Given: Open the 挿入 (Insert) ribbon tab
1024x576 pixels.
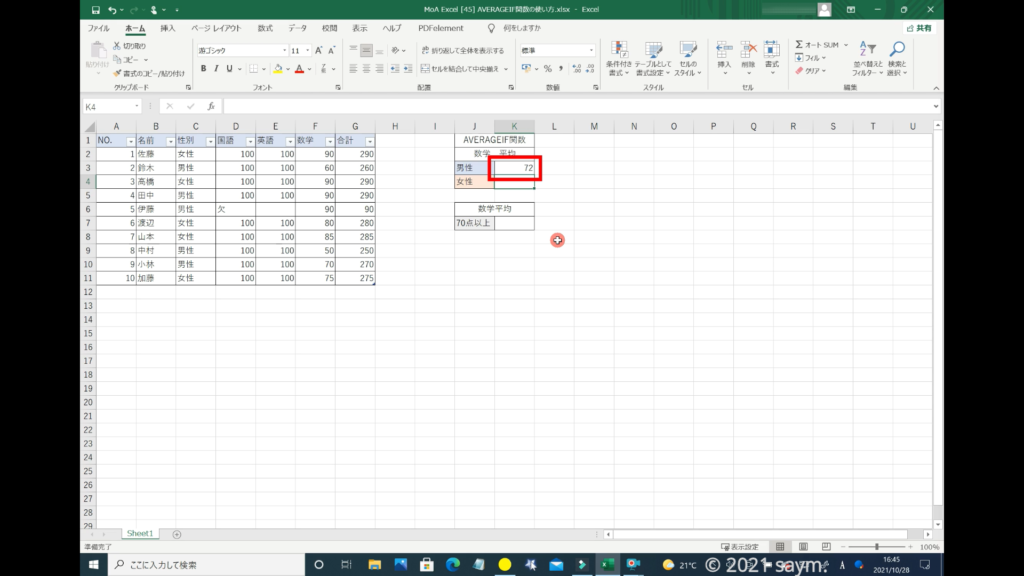Looking at the screenshot, I should tap(168, 28).
